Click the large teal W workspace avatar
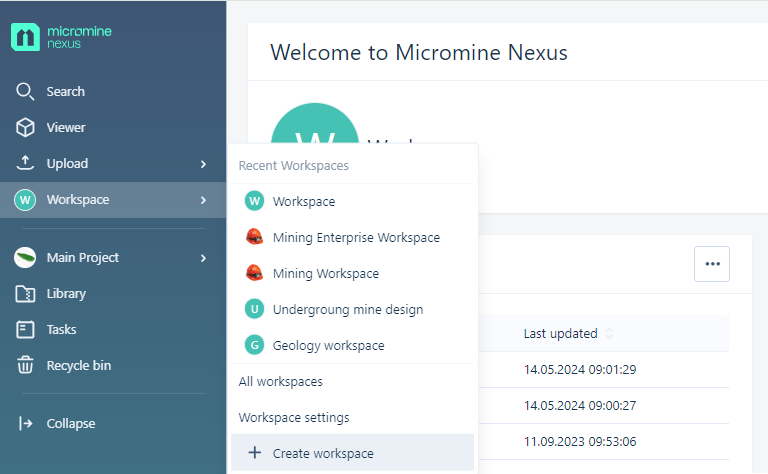Screen dimensions: 768x474 tap(314, 123)
